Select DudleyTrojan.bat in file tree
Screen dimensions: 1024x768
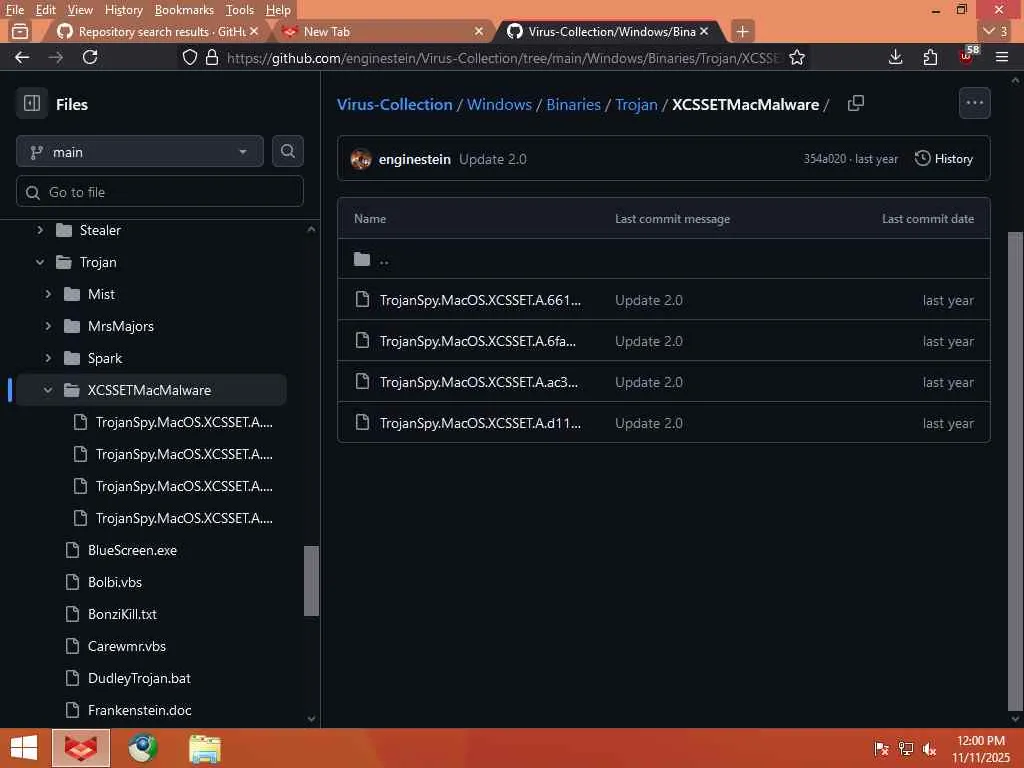[139, 679]
